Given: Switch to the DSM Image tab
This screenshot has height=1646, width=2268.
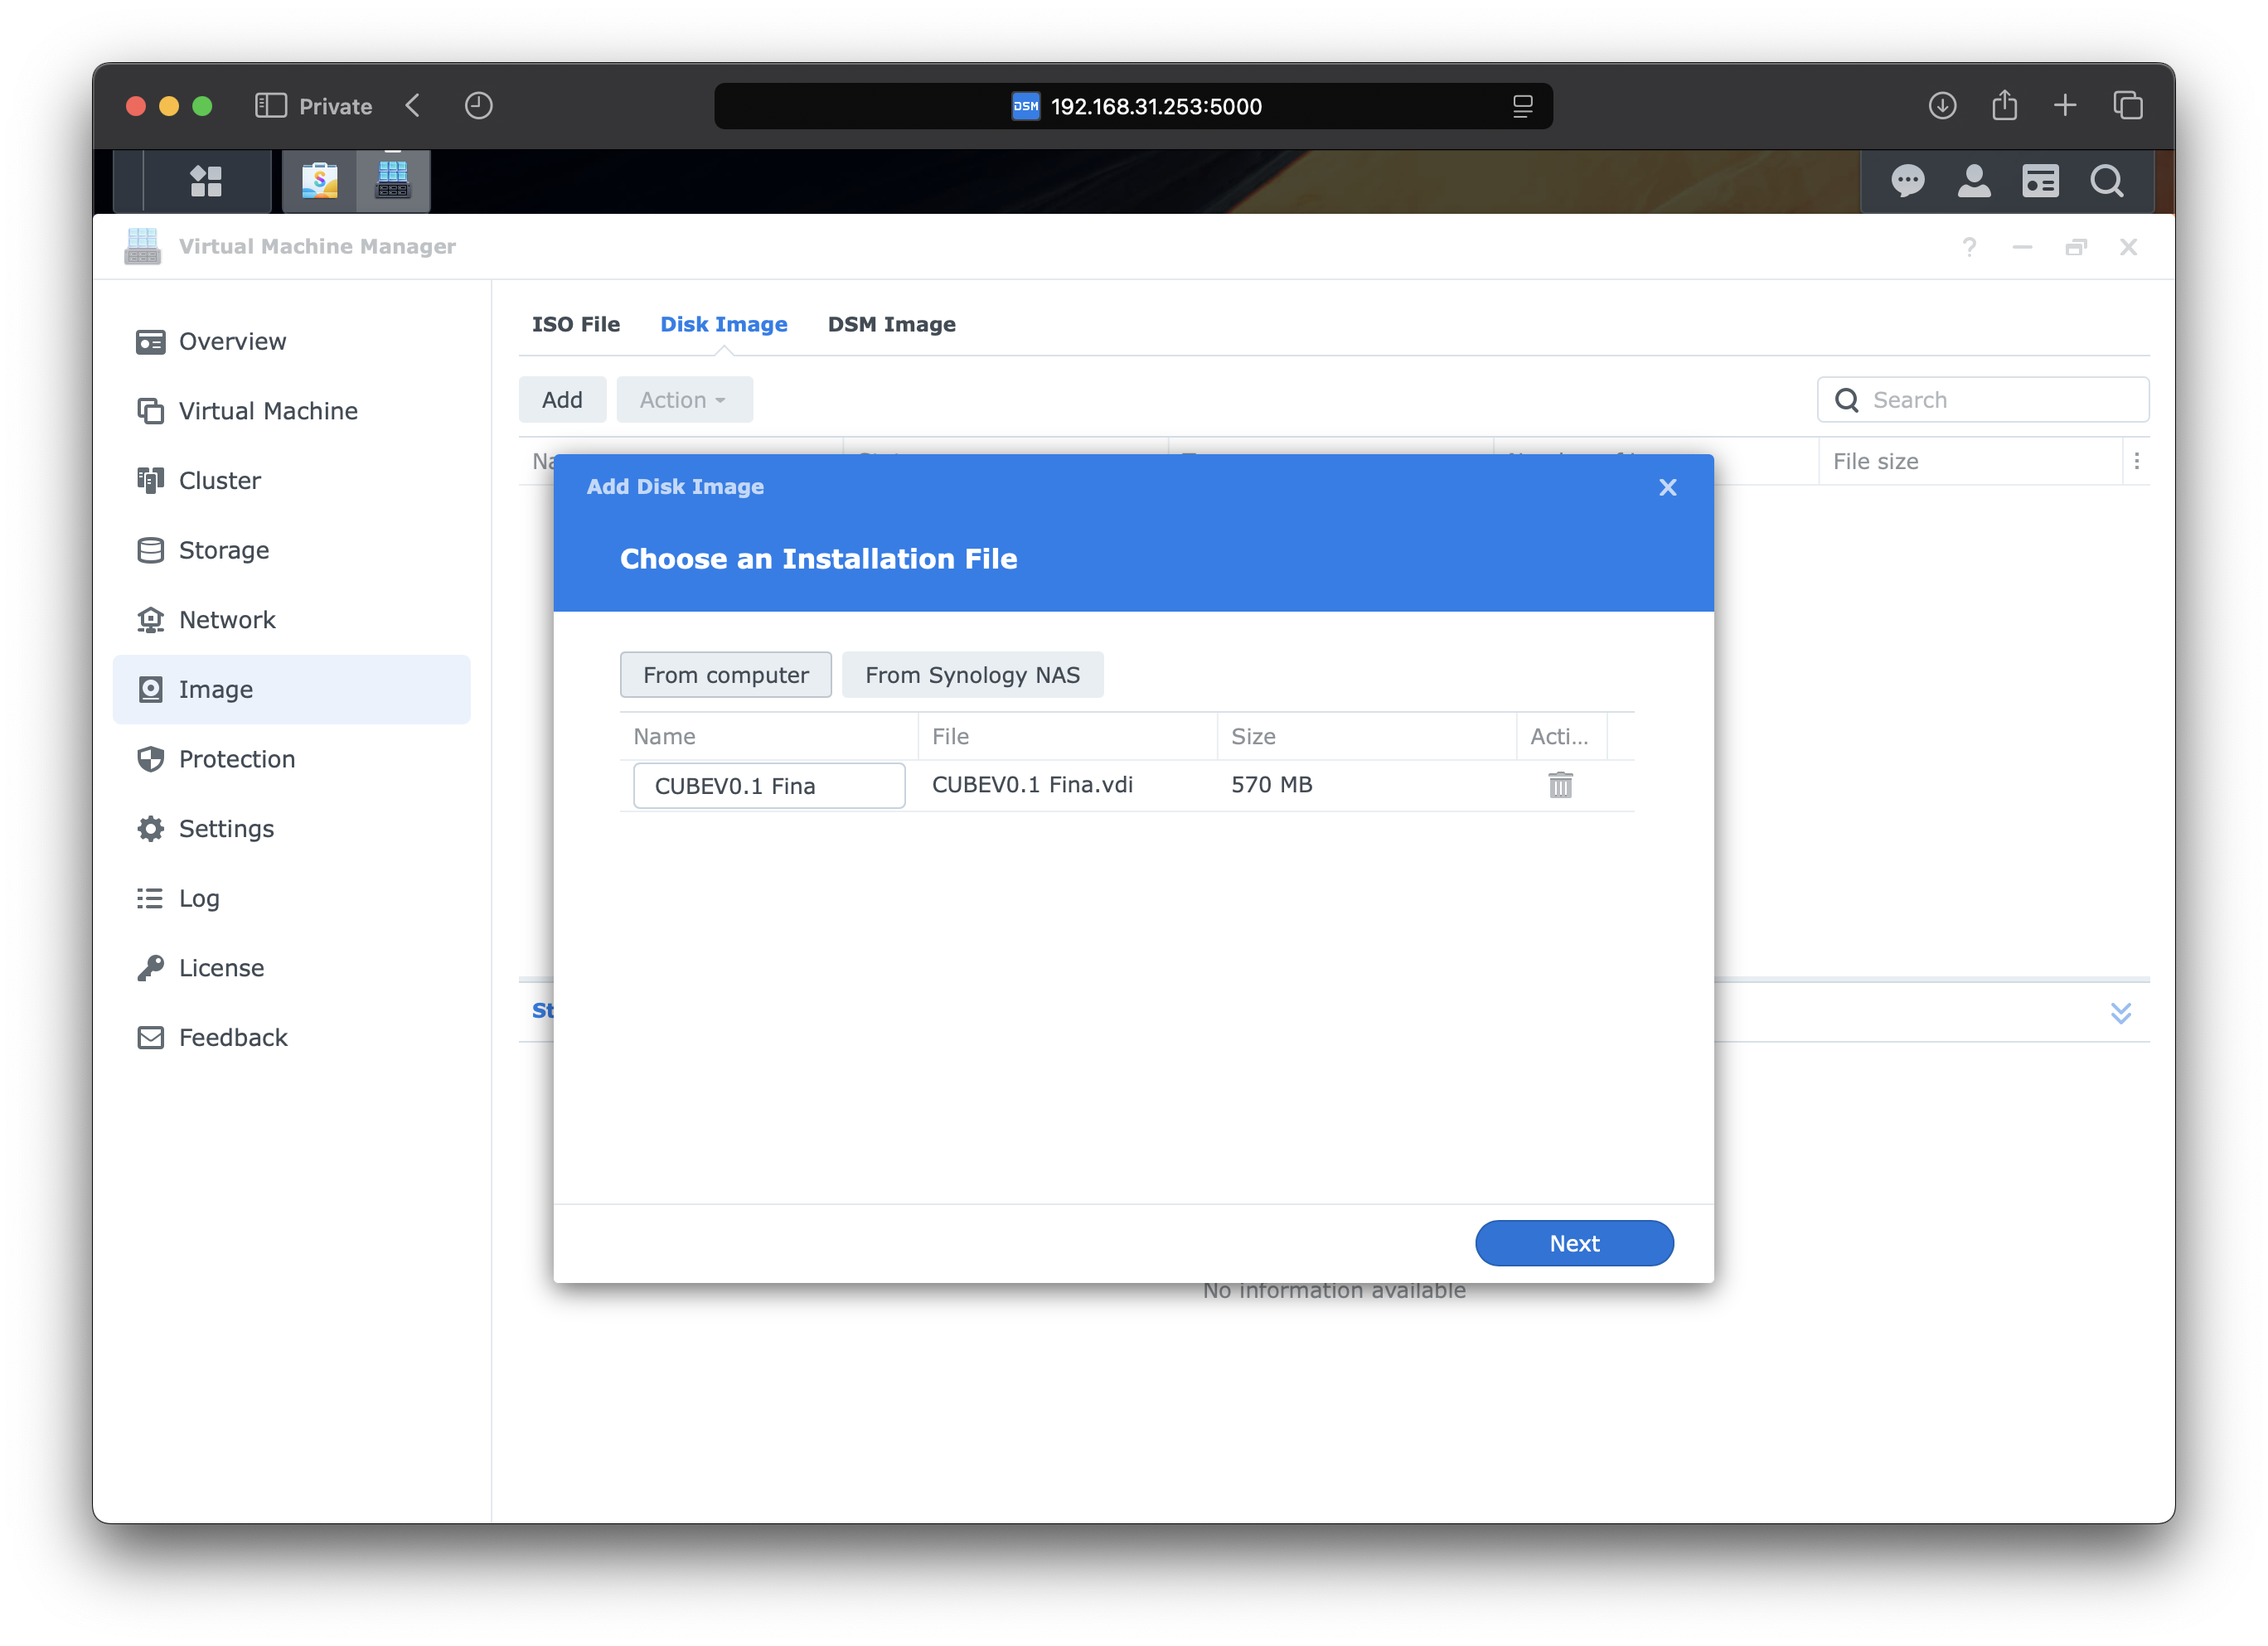Looking at the screenshot, I should (891, 324).
